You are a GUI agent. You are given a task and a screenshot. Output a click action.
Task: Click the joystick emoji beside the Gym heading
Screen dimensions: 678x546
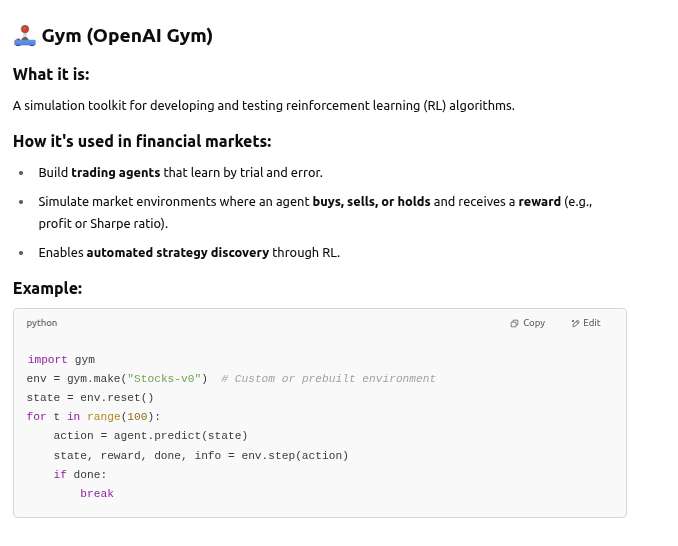click(24, 36)
